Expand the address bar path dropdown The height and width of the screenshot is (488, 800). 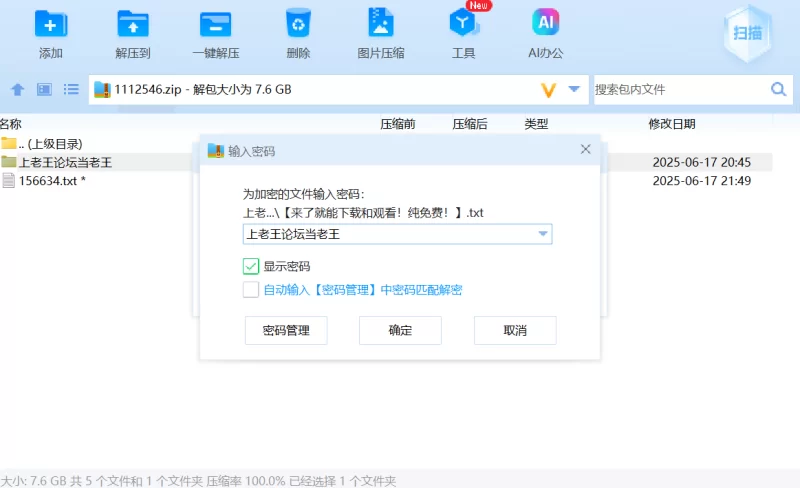574,89
